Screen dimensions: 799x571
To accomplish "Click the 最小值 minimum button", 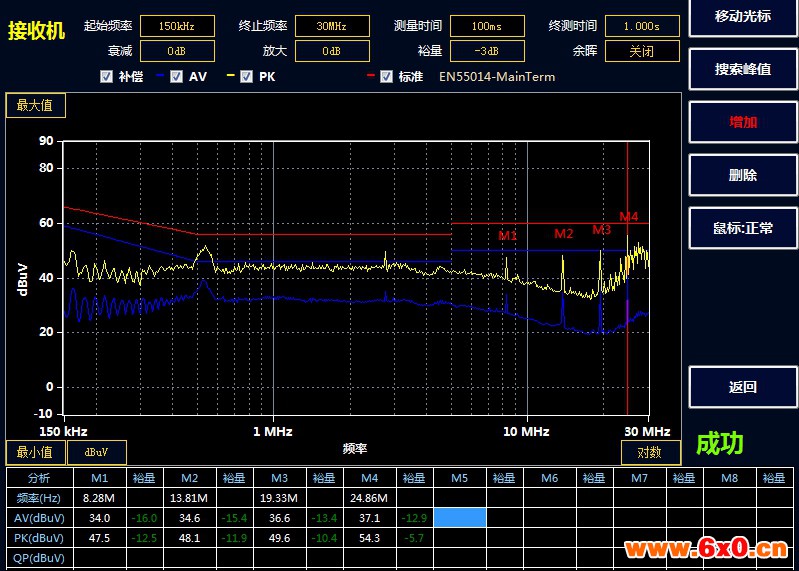I will (35, 452).
